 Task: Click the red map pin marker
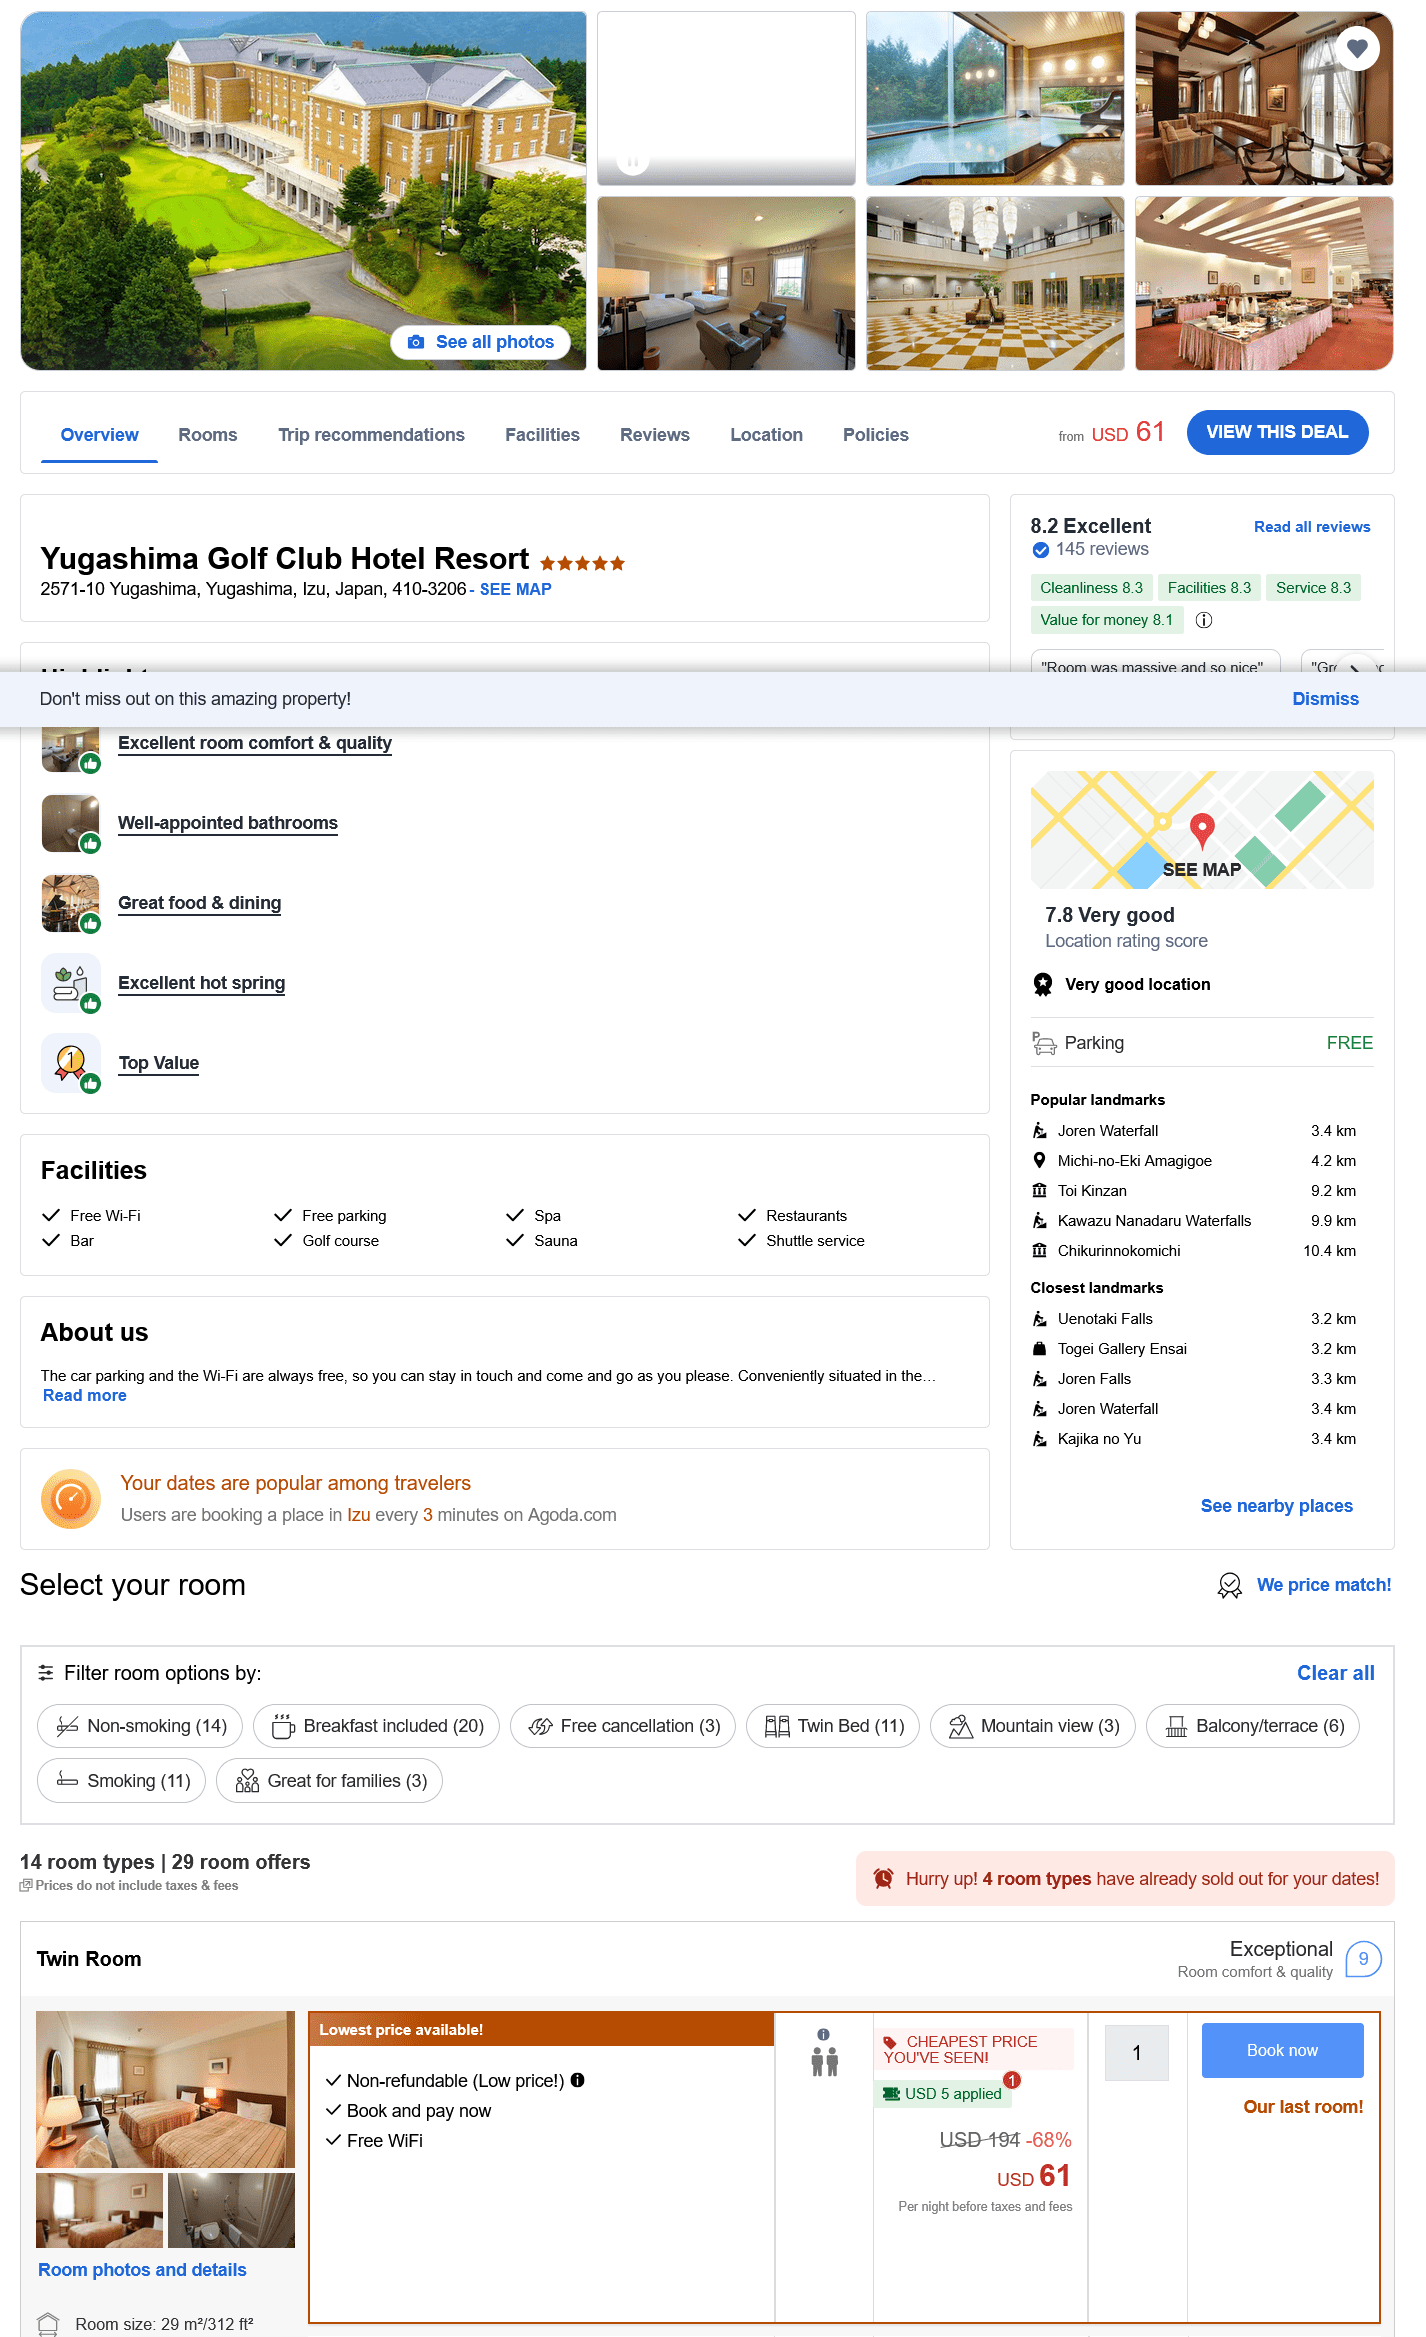click(x=1202, y=829)
